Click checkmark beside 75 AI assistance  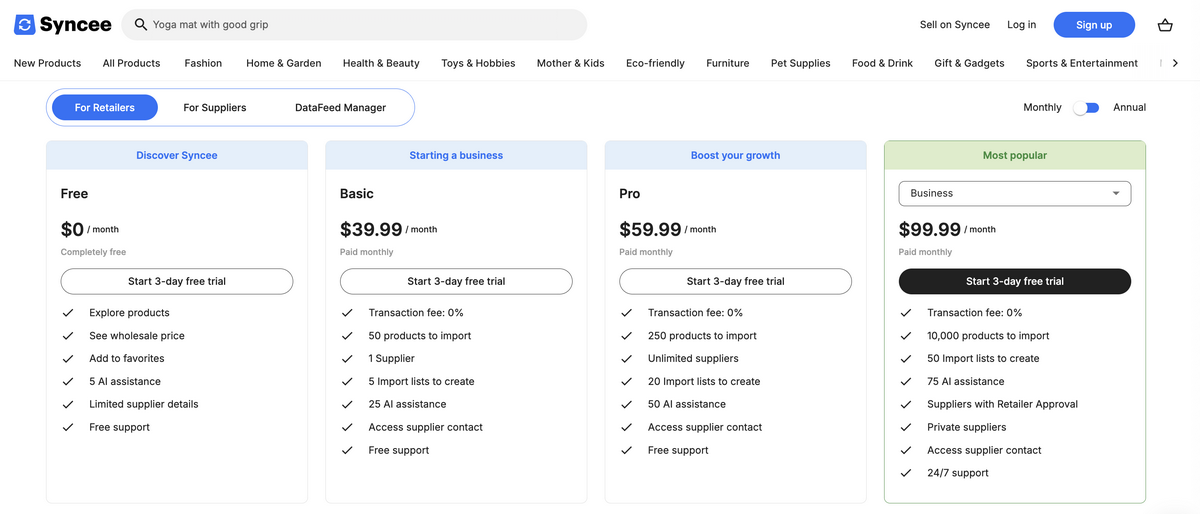(906, 381)
